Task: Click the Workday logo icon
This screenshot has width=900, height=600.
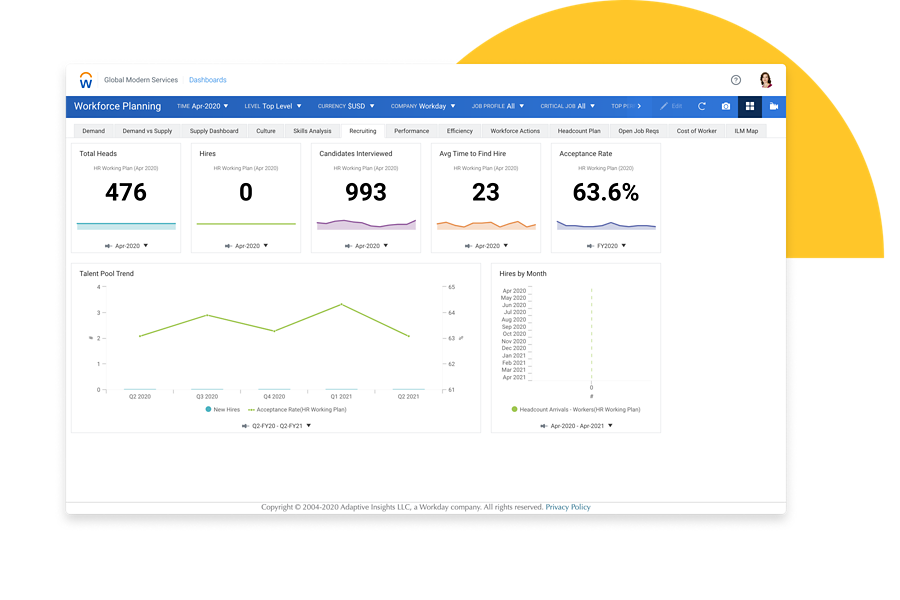Action: [x=86, y=80]
